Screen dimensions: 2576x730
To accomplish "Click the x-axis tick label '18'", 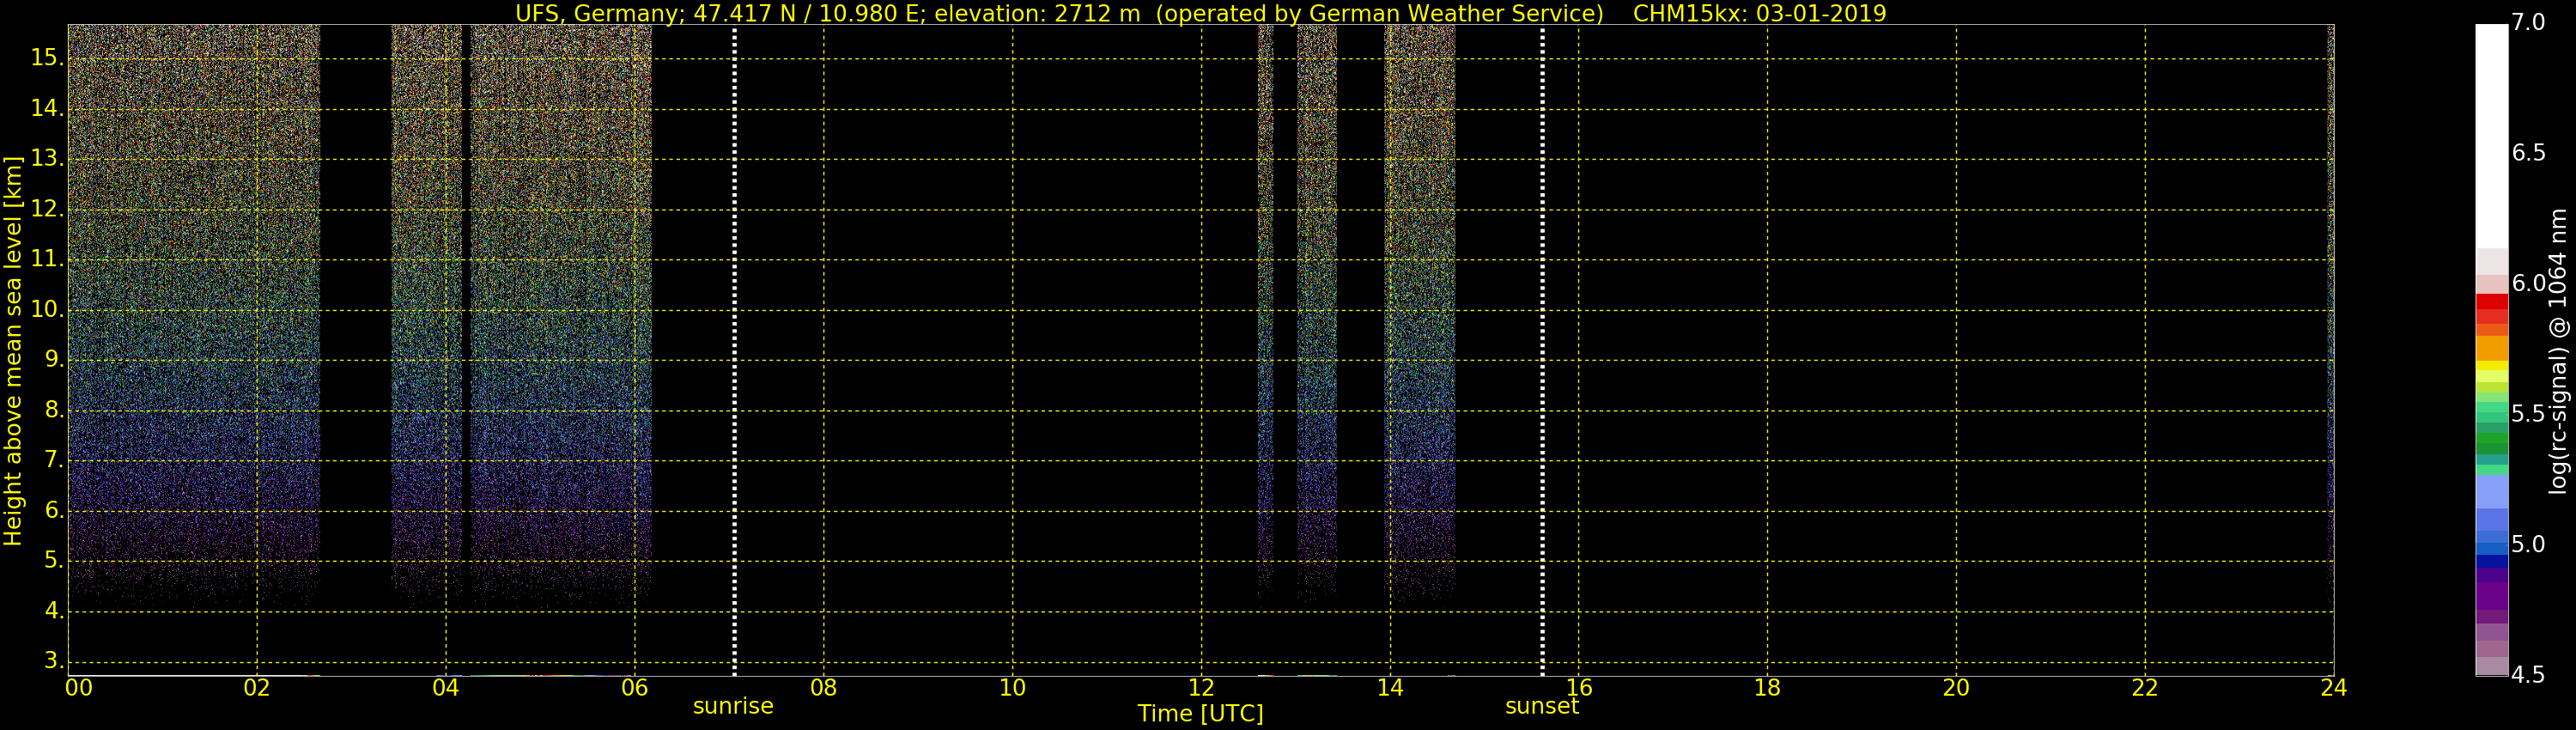I will click(1767, 688).
